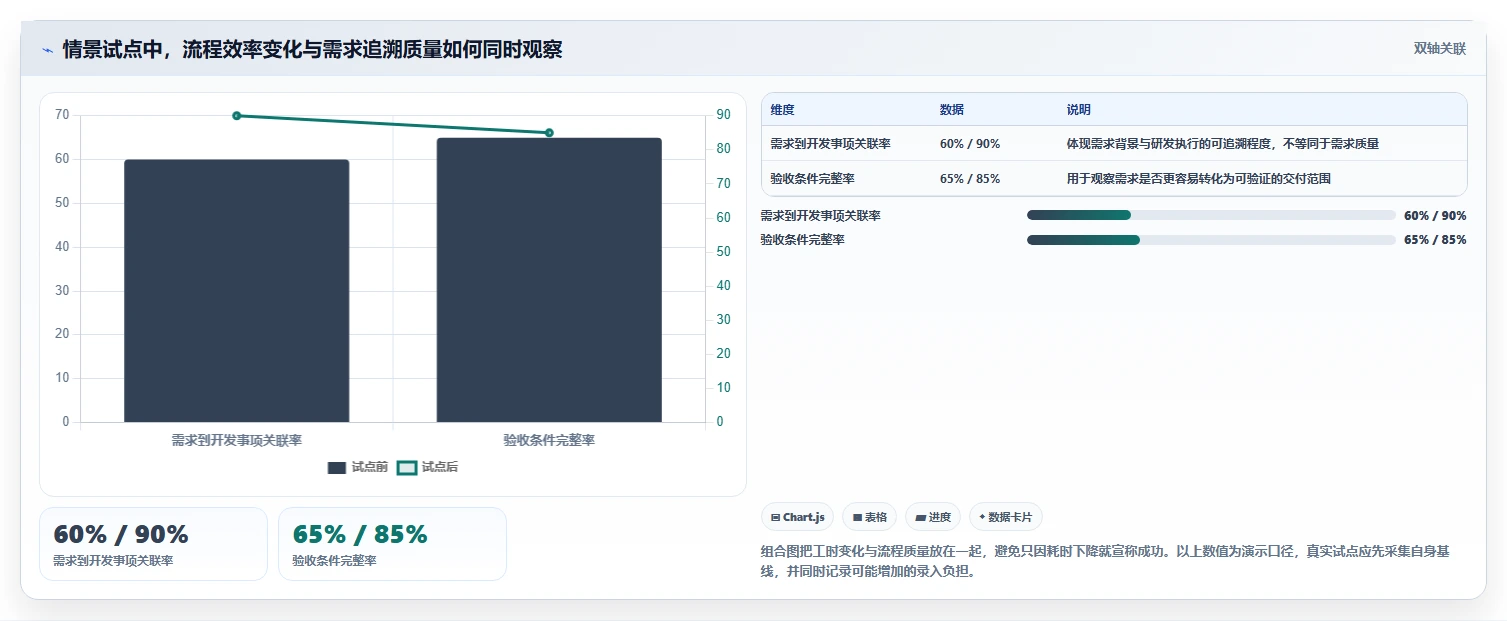This screenshot has height=621, width=1507.
Task: Click the 验收条件完整率 chart axis label
Action: [x=549, y=440]
